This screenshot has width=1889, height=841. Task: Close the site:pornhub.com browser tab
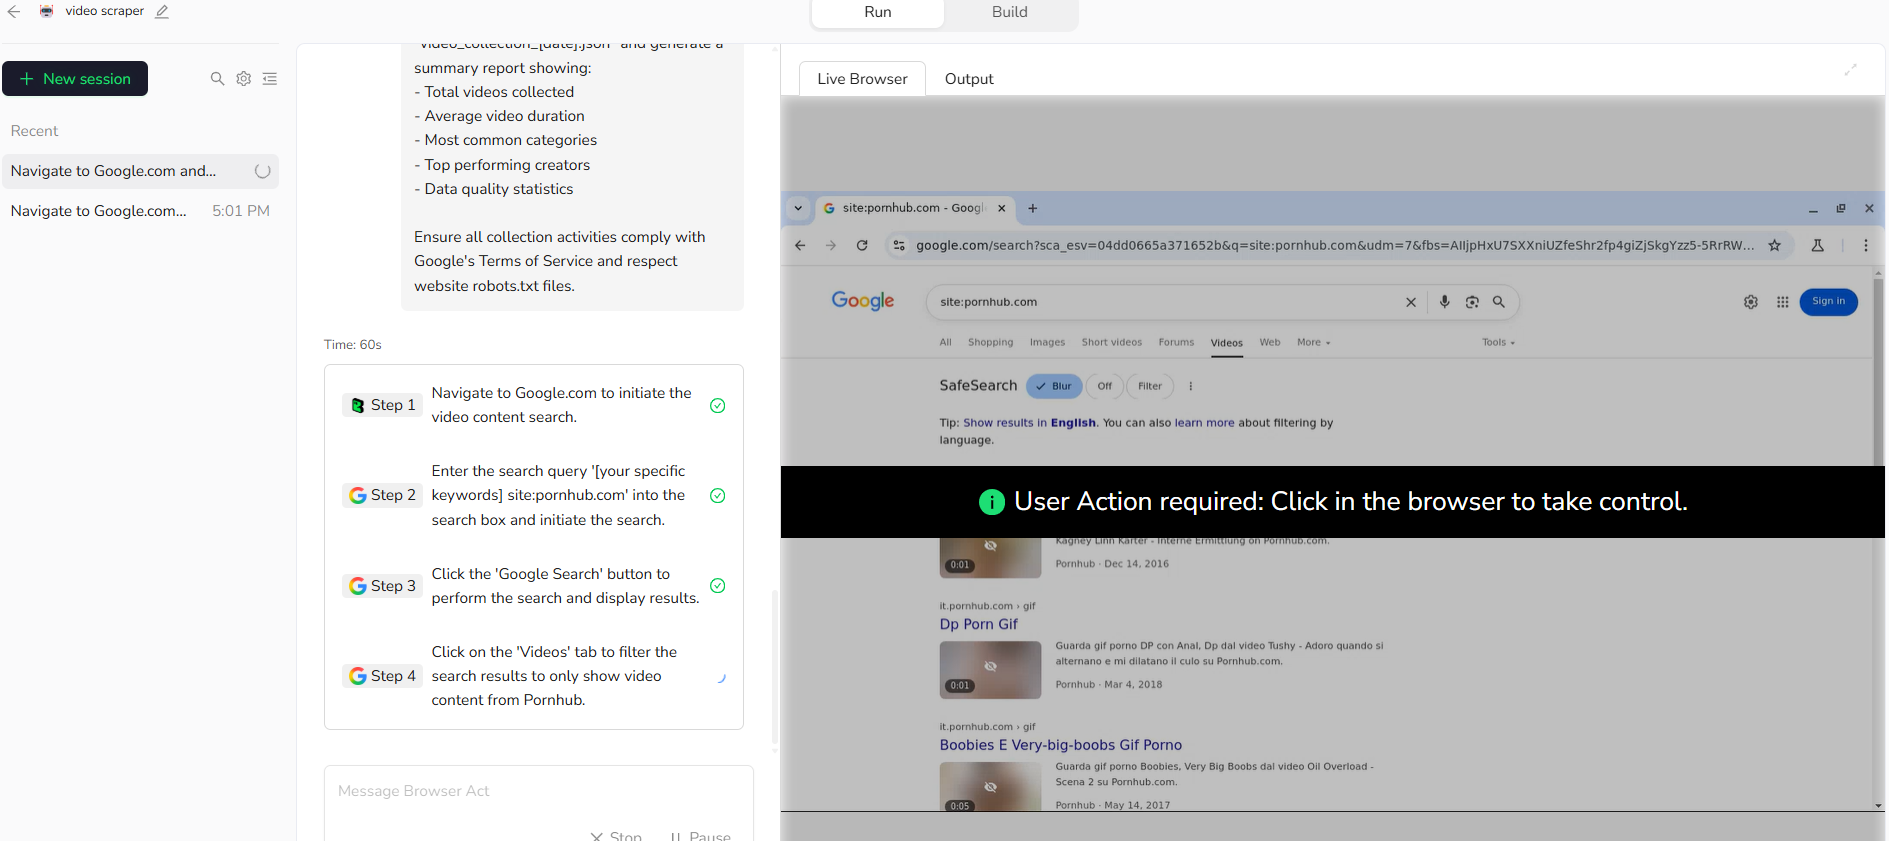1002,209
